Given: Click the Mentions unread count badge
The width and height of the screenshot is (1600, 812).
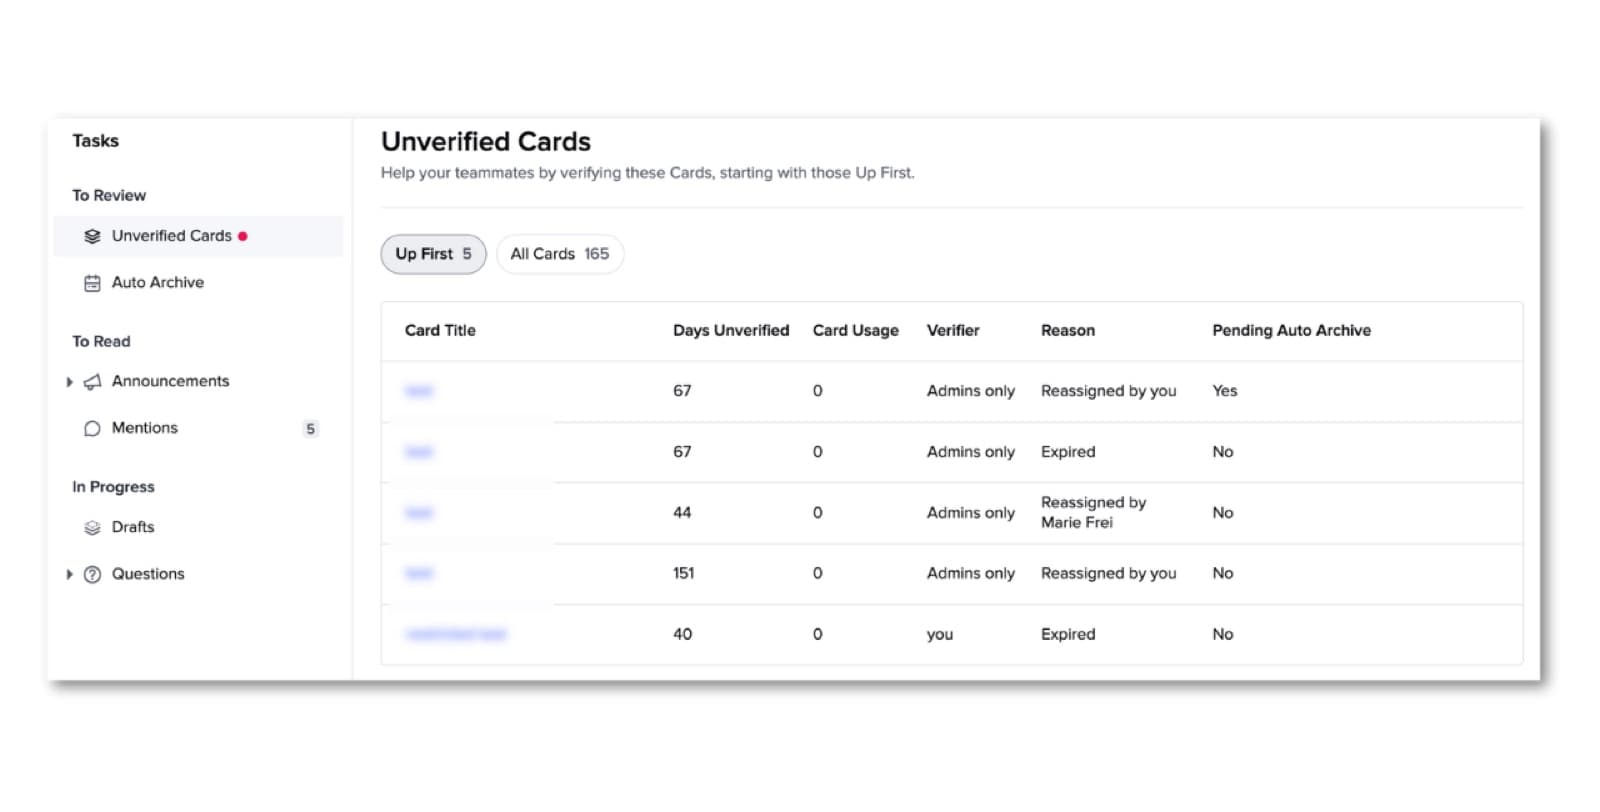Looking at the screenshot, I should coord(310,429).
